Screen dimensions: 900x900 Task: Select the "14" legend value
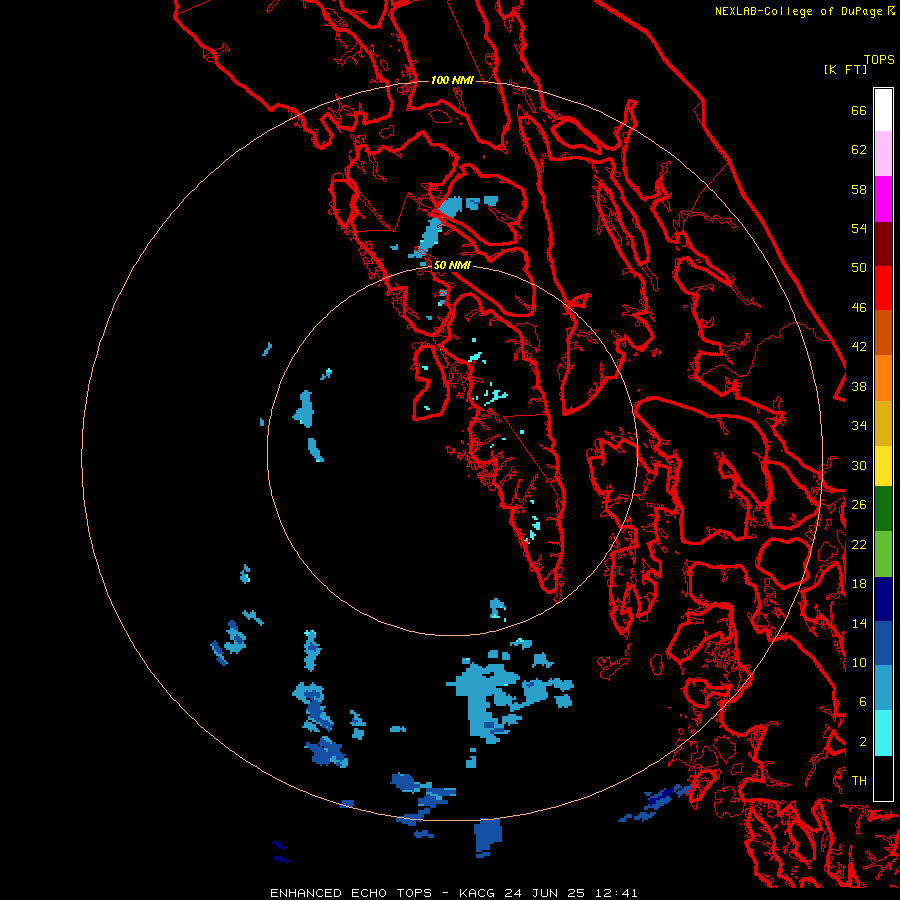tap(859, 623)
